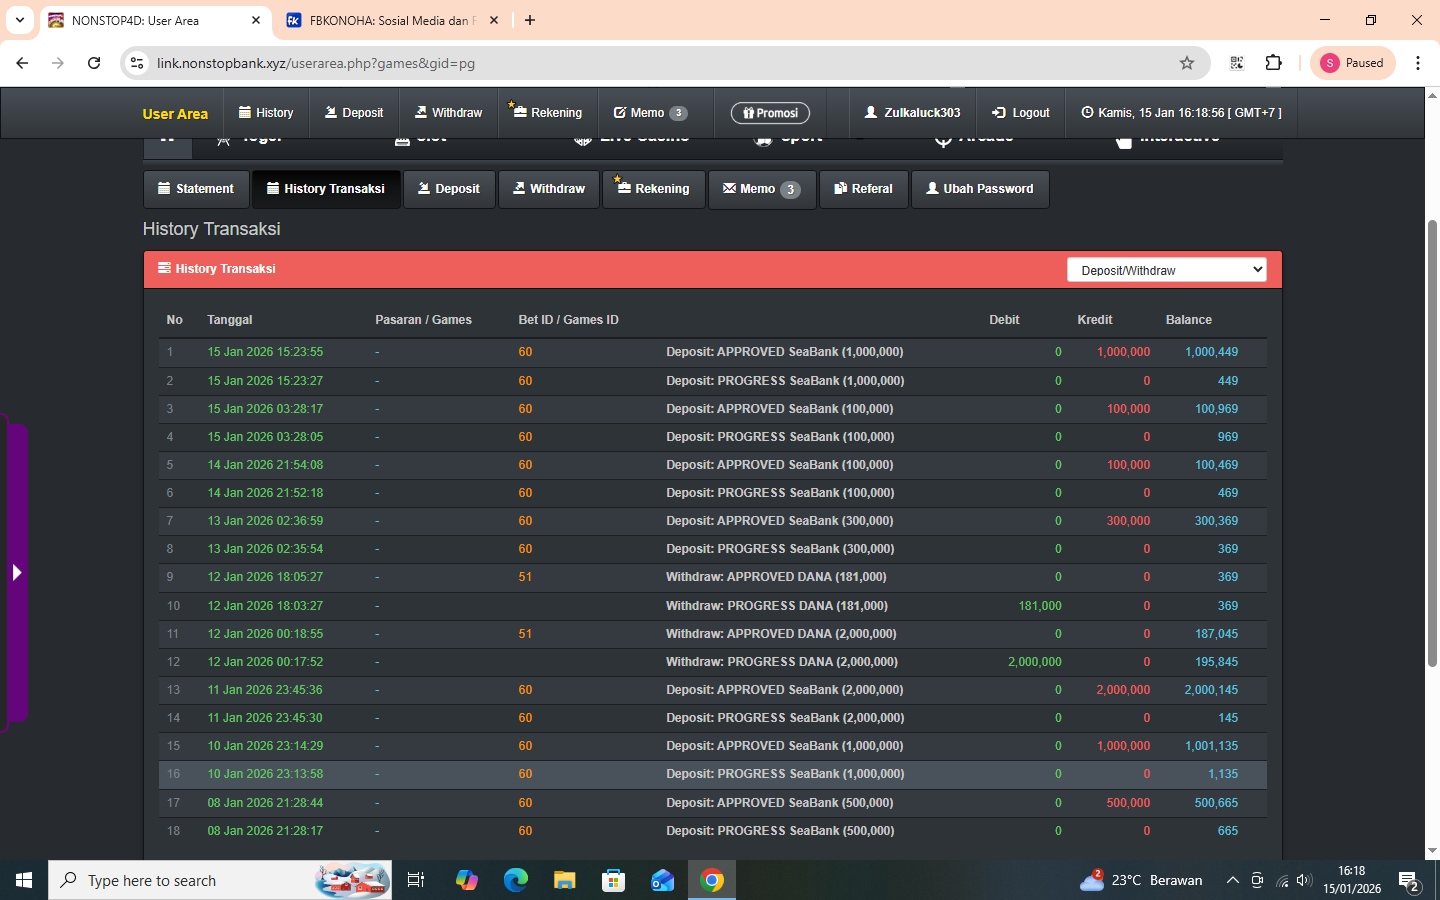Screen dimensions: 1440x900
Task: Bookmark this page with the star icon
Action: coord(1187,63)
